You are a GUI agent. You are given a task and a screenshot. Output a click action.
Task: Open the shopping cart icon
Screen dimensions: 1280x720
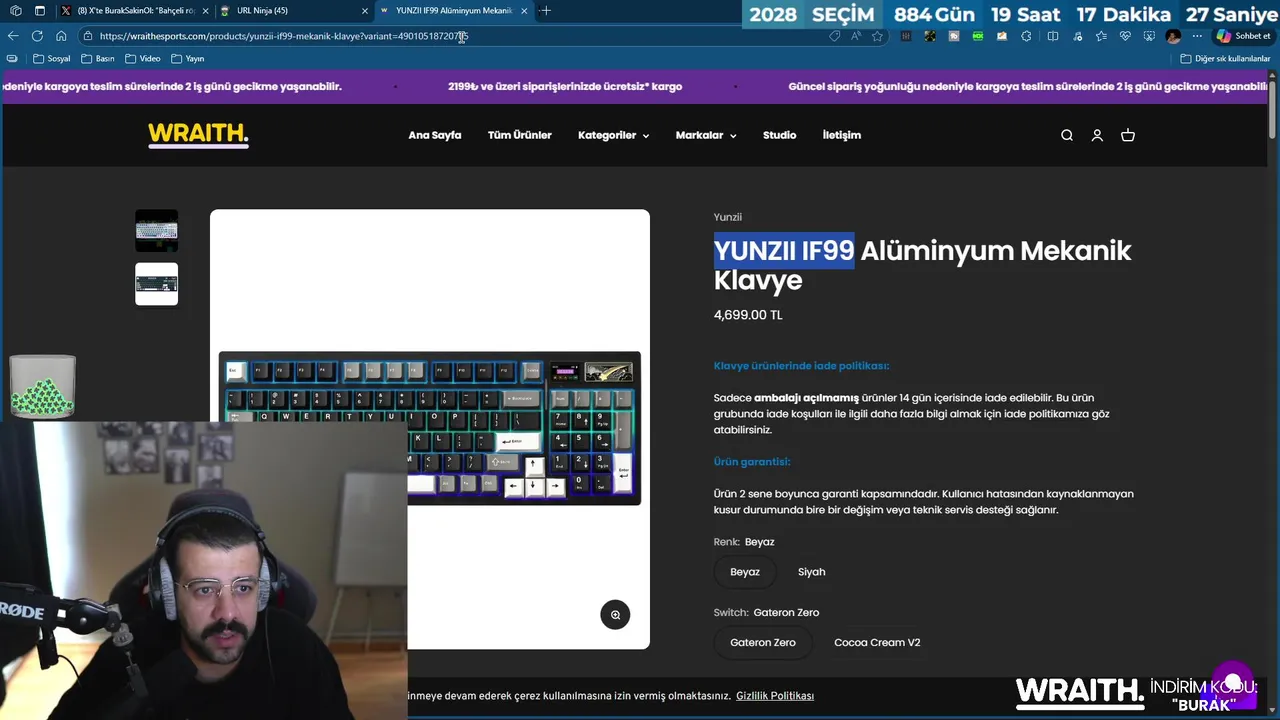click(1128, 135)
